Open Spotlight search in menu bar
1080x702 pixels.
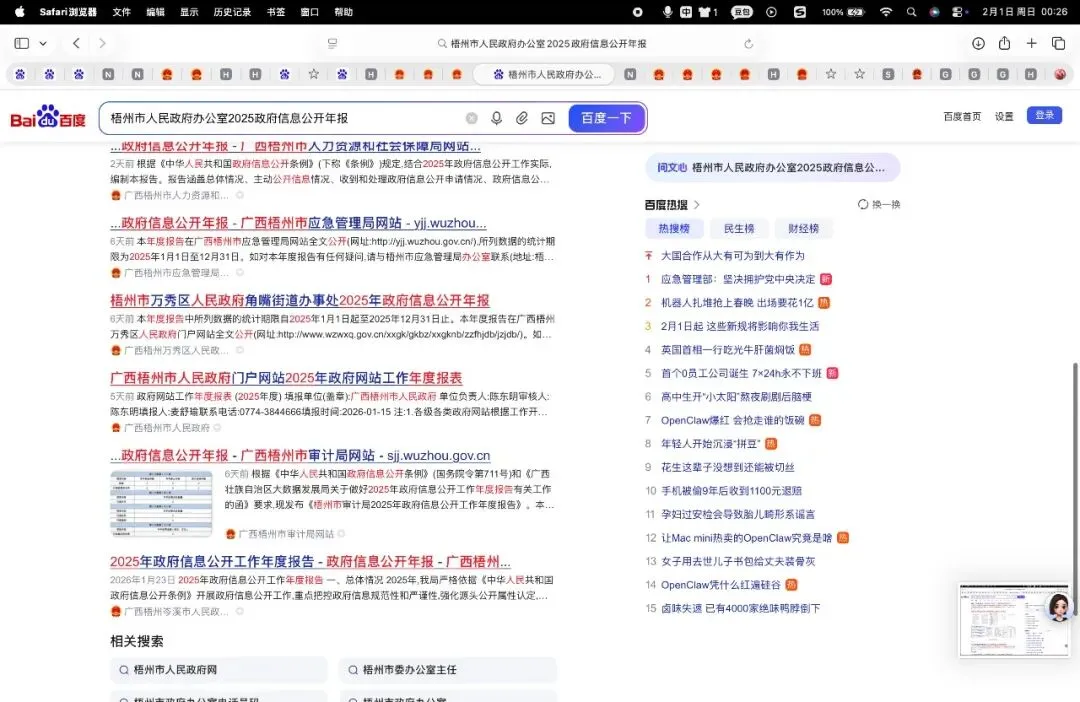[x=911, y=12]
